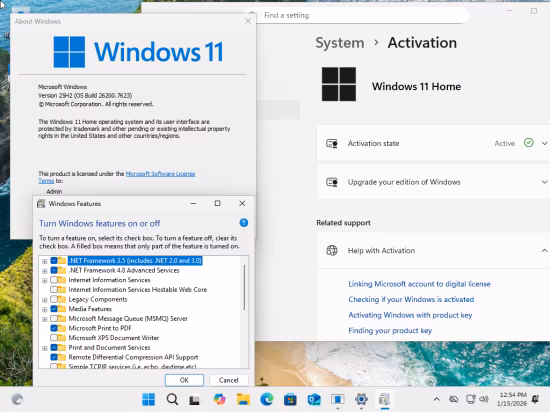This screenshot has width=550, height=412.
Task: Expand the Activation state section
Action: 544,143
